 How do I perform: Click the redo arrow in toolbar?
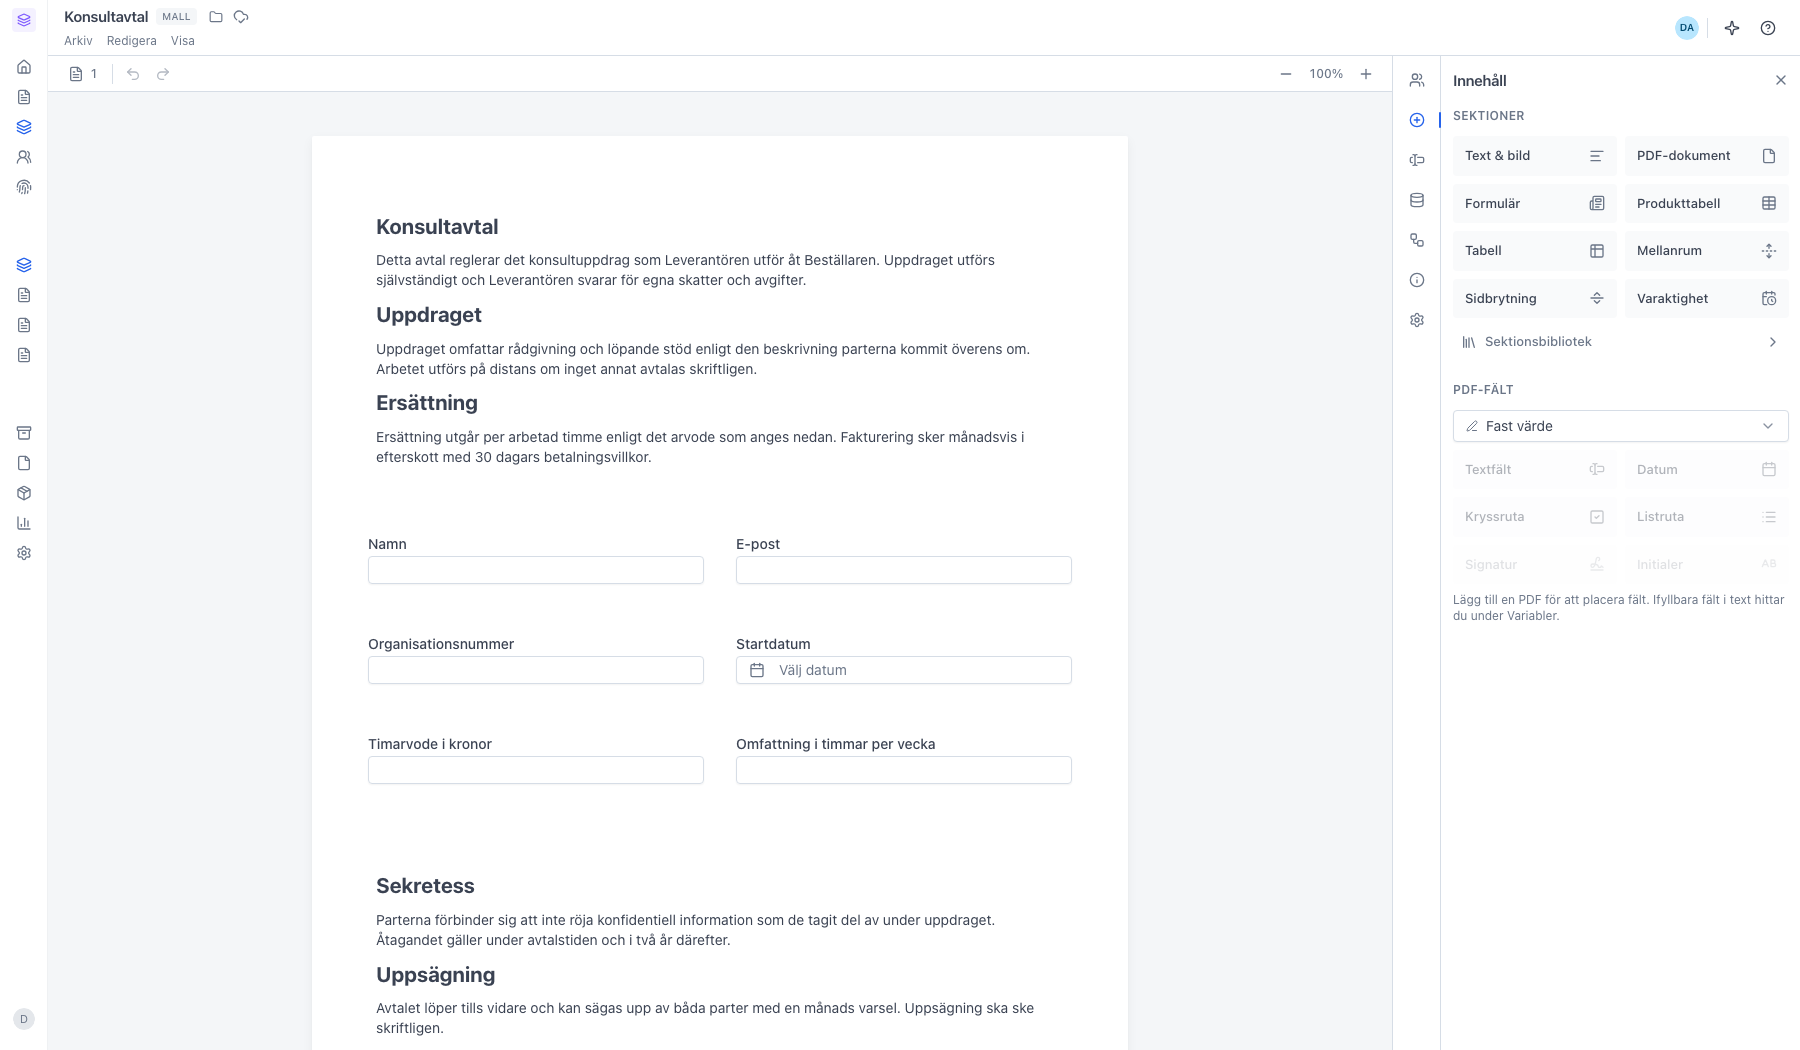pyautogui.click(x=163, y=74)
